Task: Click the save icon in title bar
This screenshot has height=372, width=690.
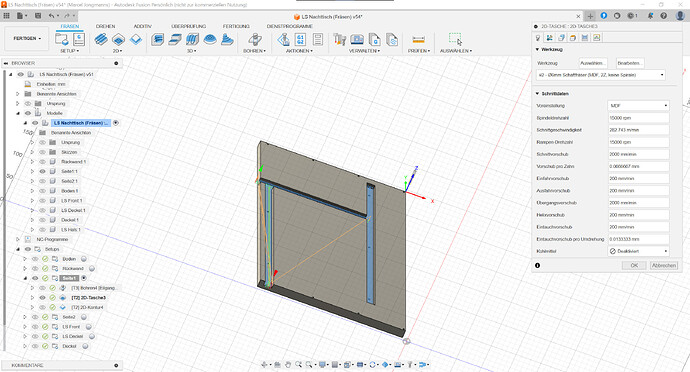Action: [x=38, y=16]
